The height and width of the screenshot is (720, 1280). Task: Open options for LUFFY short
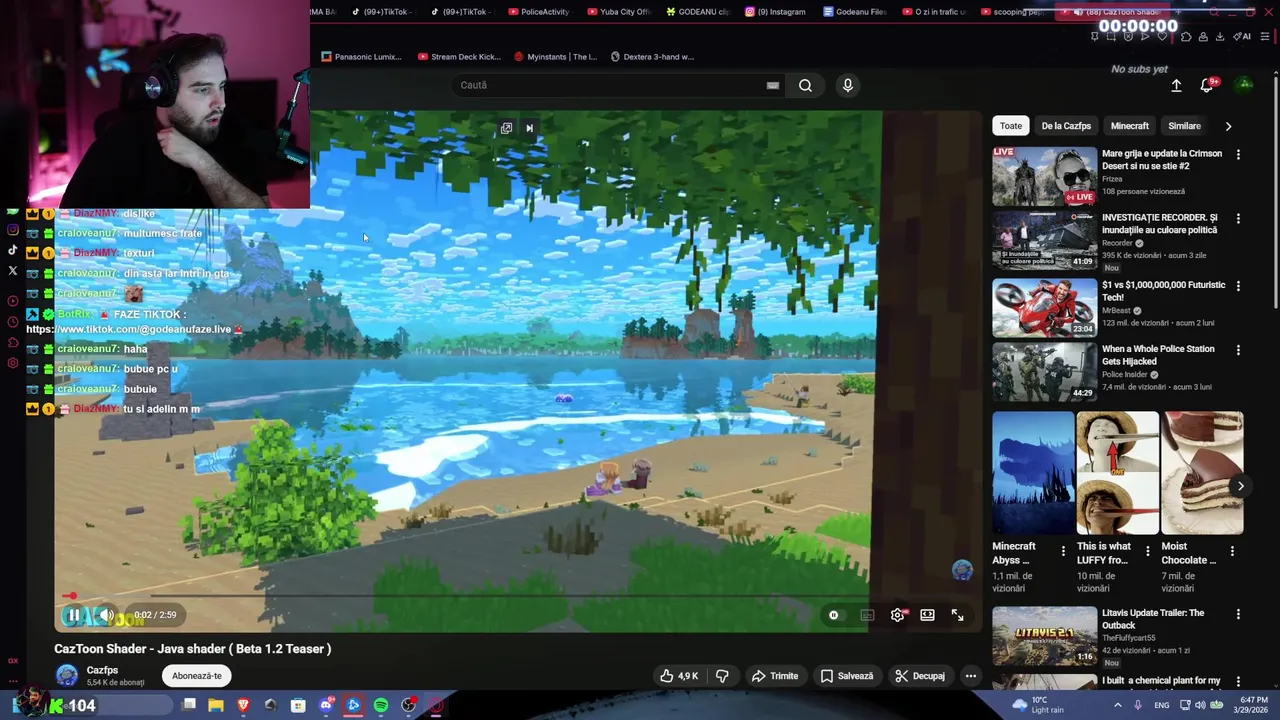pos(1147,550)
